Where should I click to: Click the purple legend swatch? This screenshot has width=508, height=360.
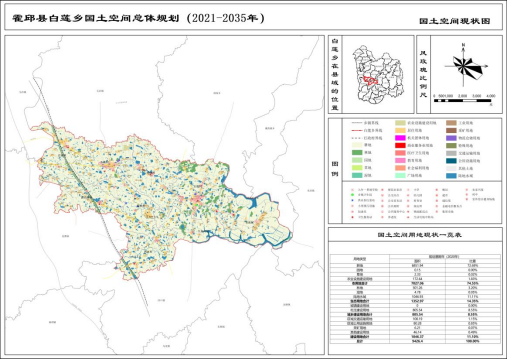(x=451, y=138)
